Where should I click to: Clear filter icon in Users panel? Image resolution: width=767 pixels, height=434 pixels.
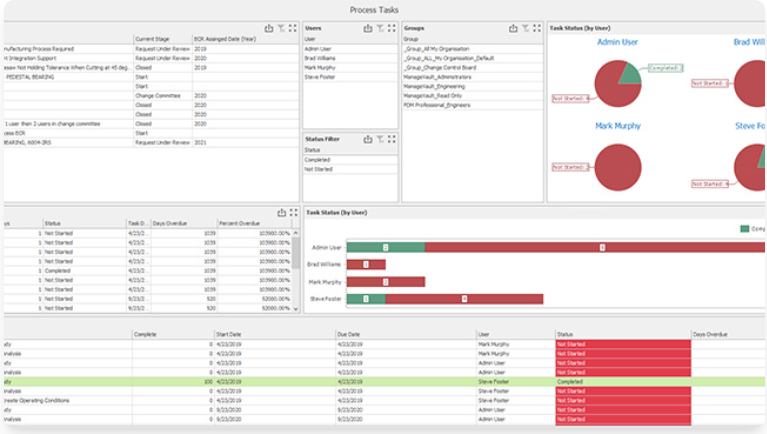[380, 28]
